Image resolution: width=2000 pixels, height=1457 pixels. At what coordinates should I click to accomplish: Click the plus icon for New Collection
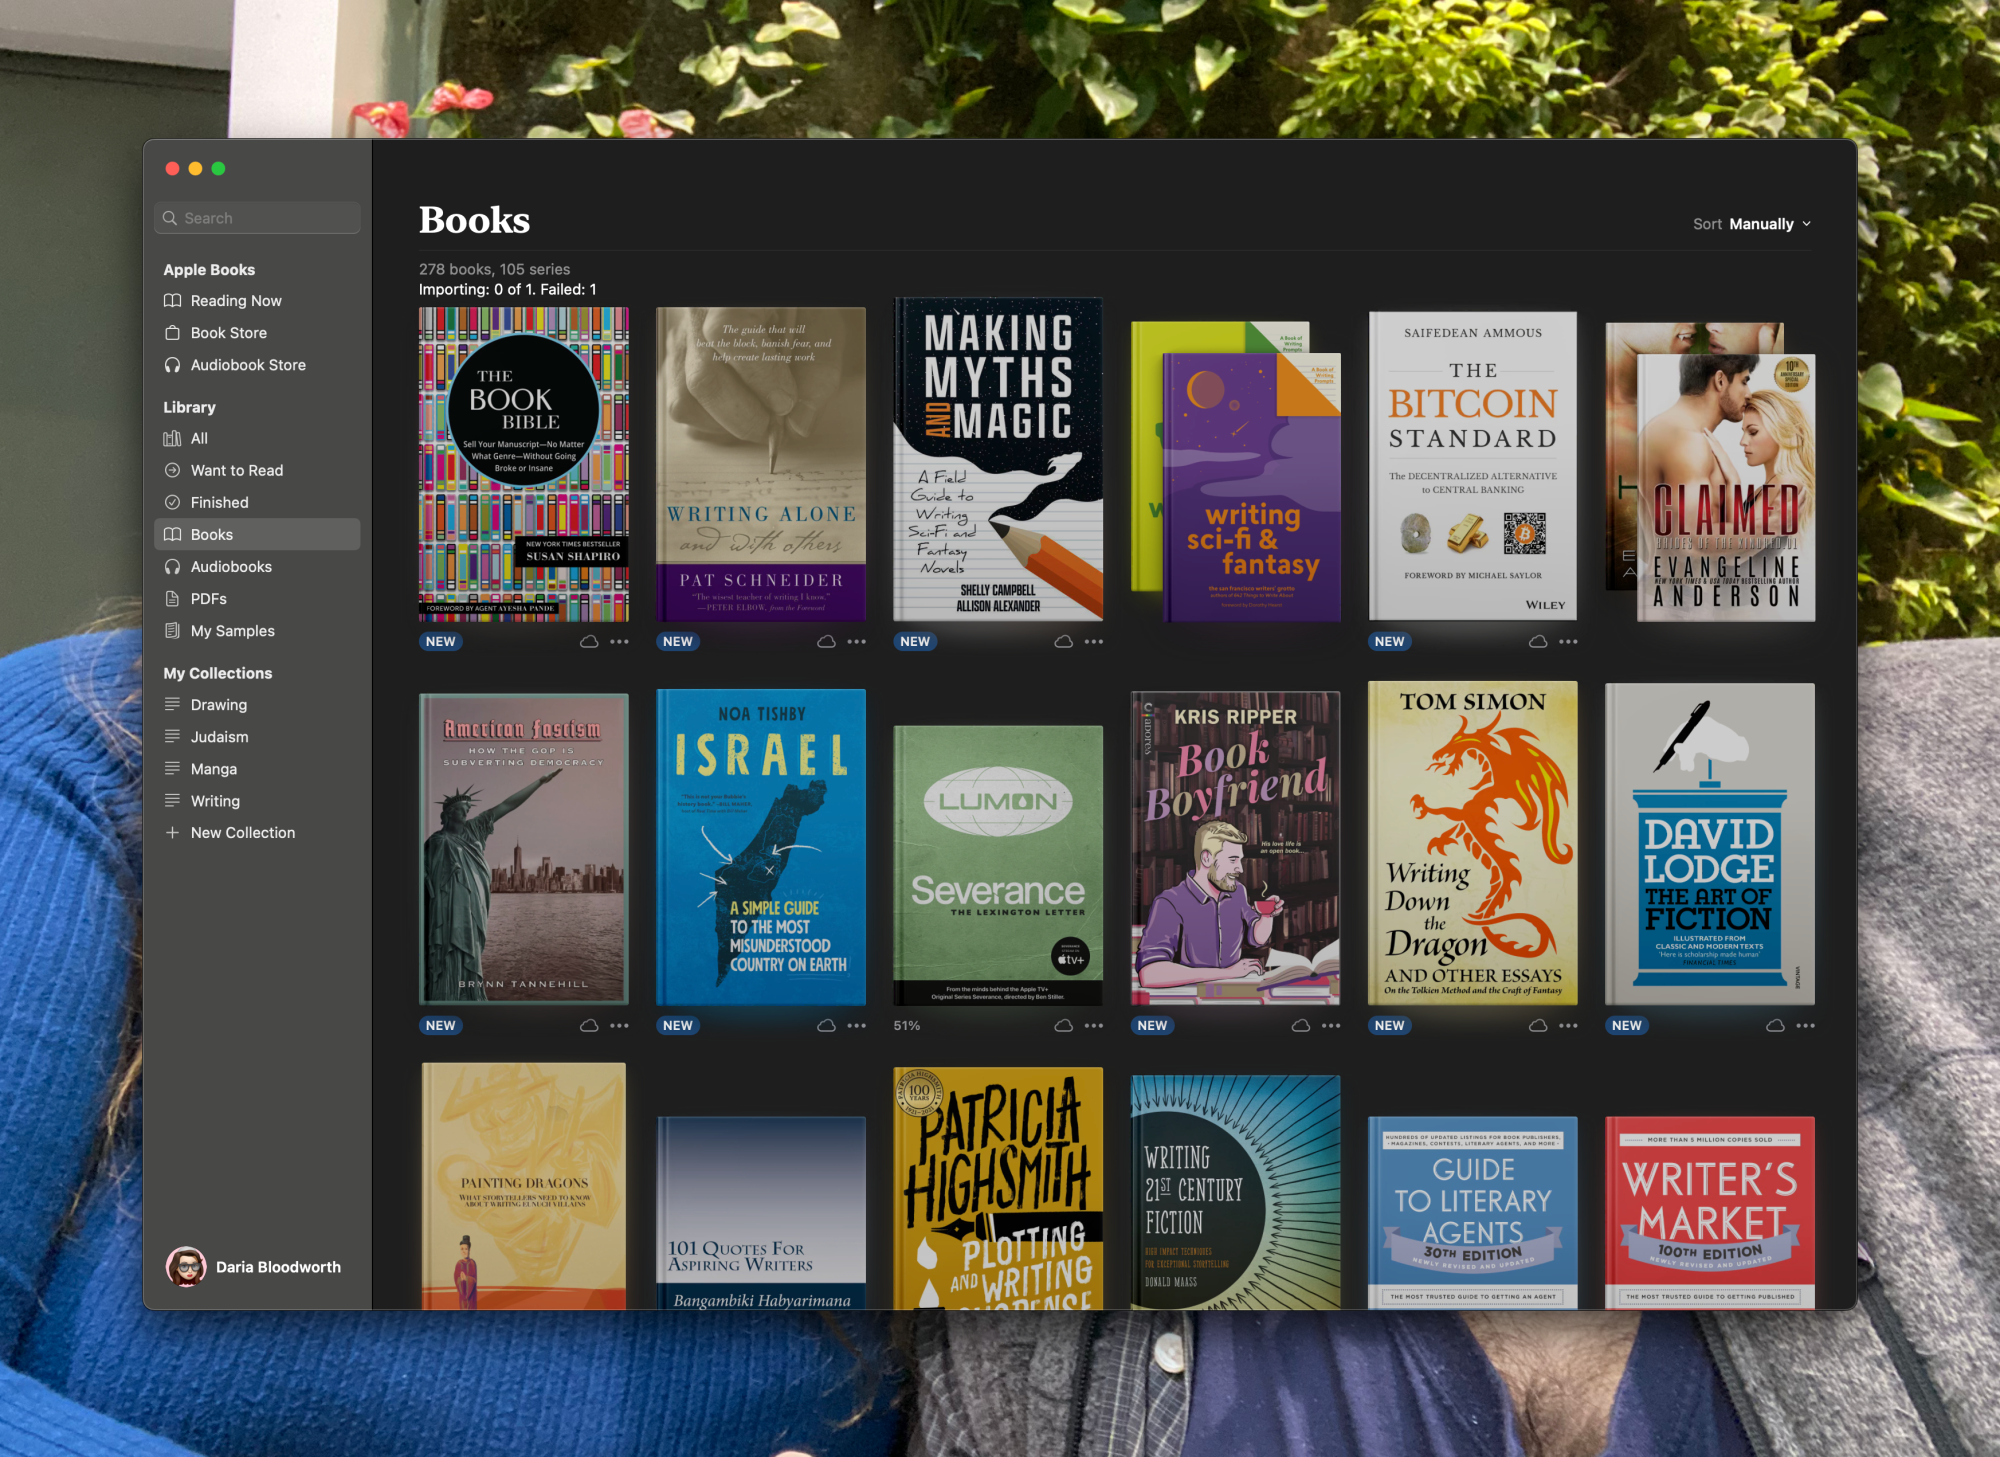click(x=172, y=833)
